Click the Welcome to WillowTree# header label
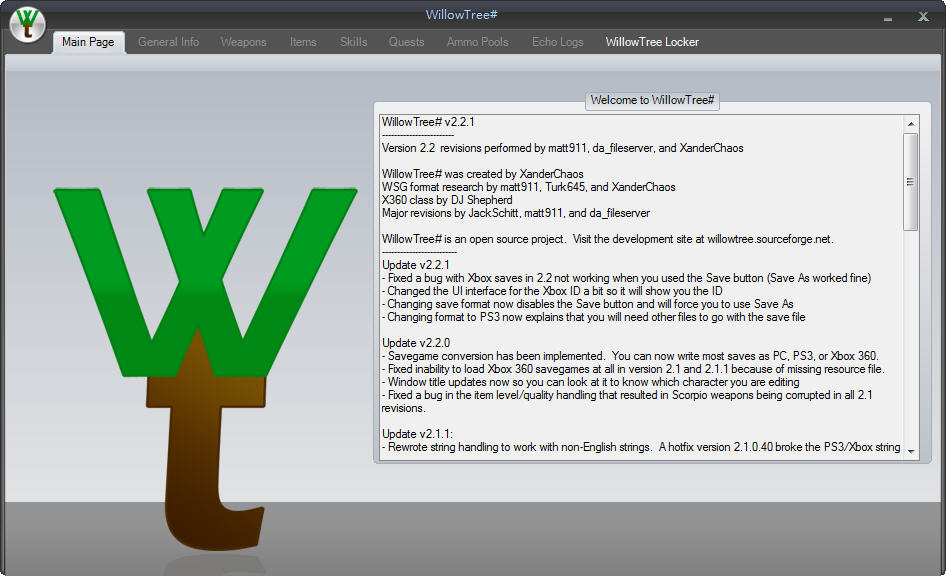The image size is (946, 576). pos(652,100)
